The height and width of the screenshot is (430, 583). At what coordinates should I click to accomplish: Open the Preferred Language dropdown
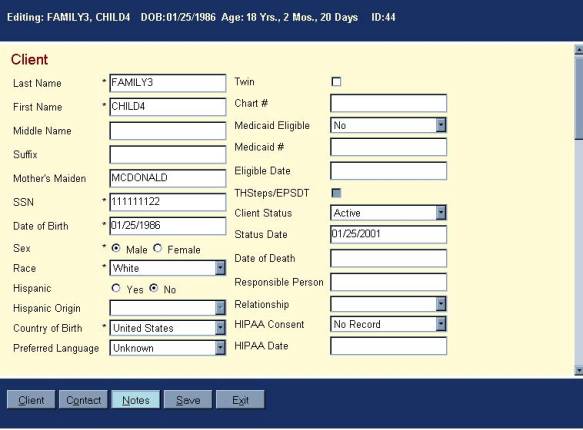[x=168, y=348]
